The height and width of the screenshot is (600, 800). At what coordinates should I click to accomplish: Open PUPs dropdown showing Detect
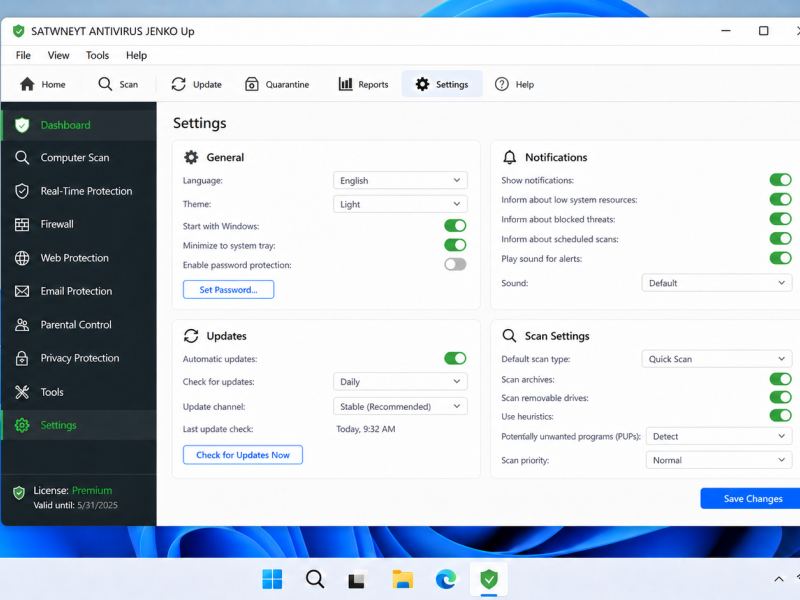coord(719,436)
